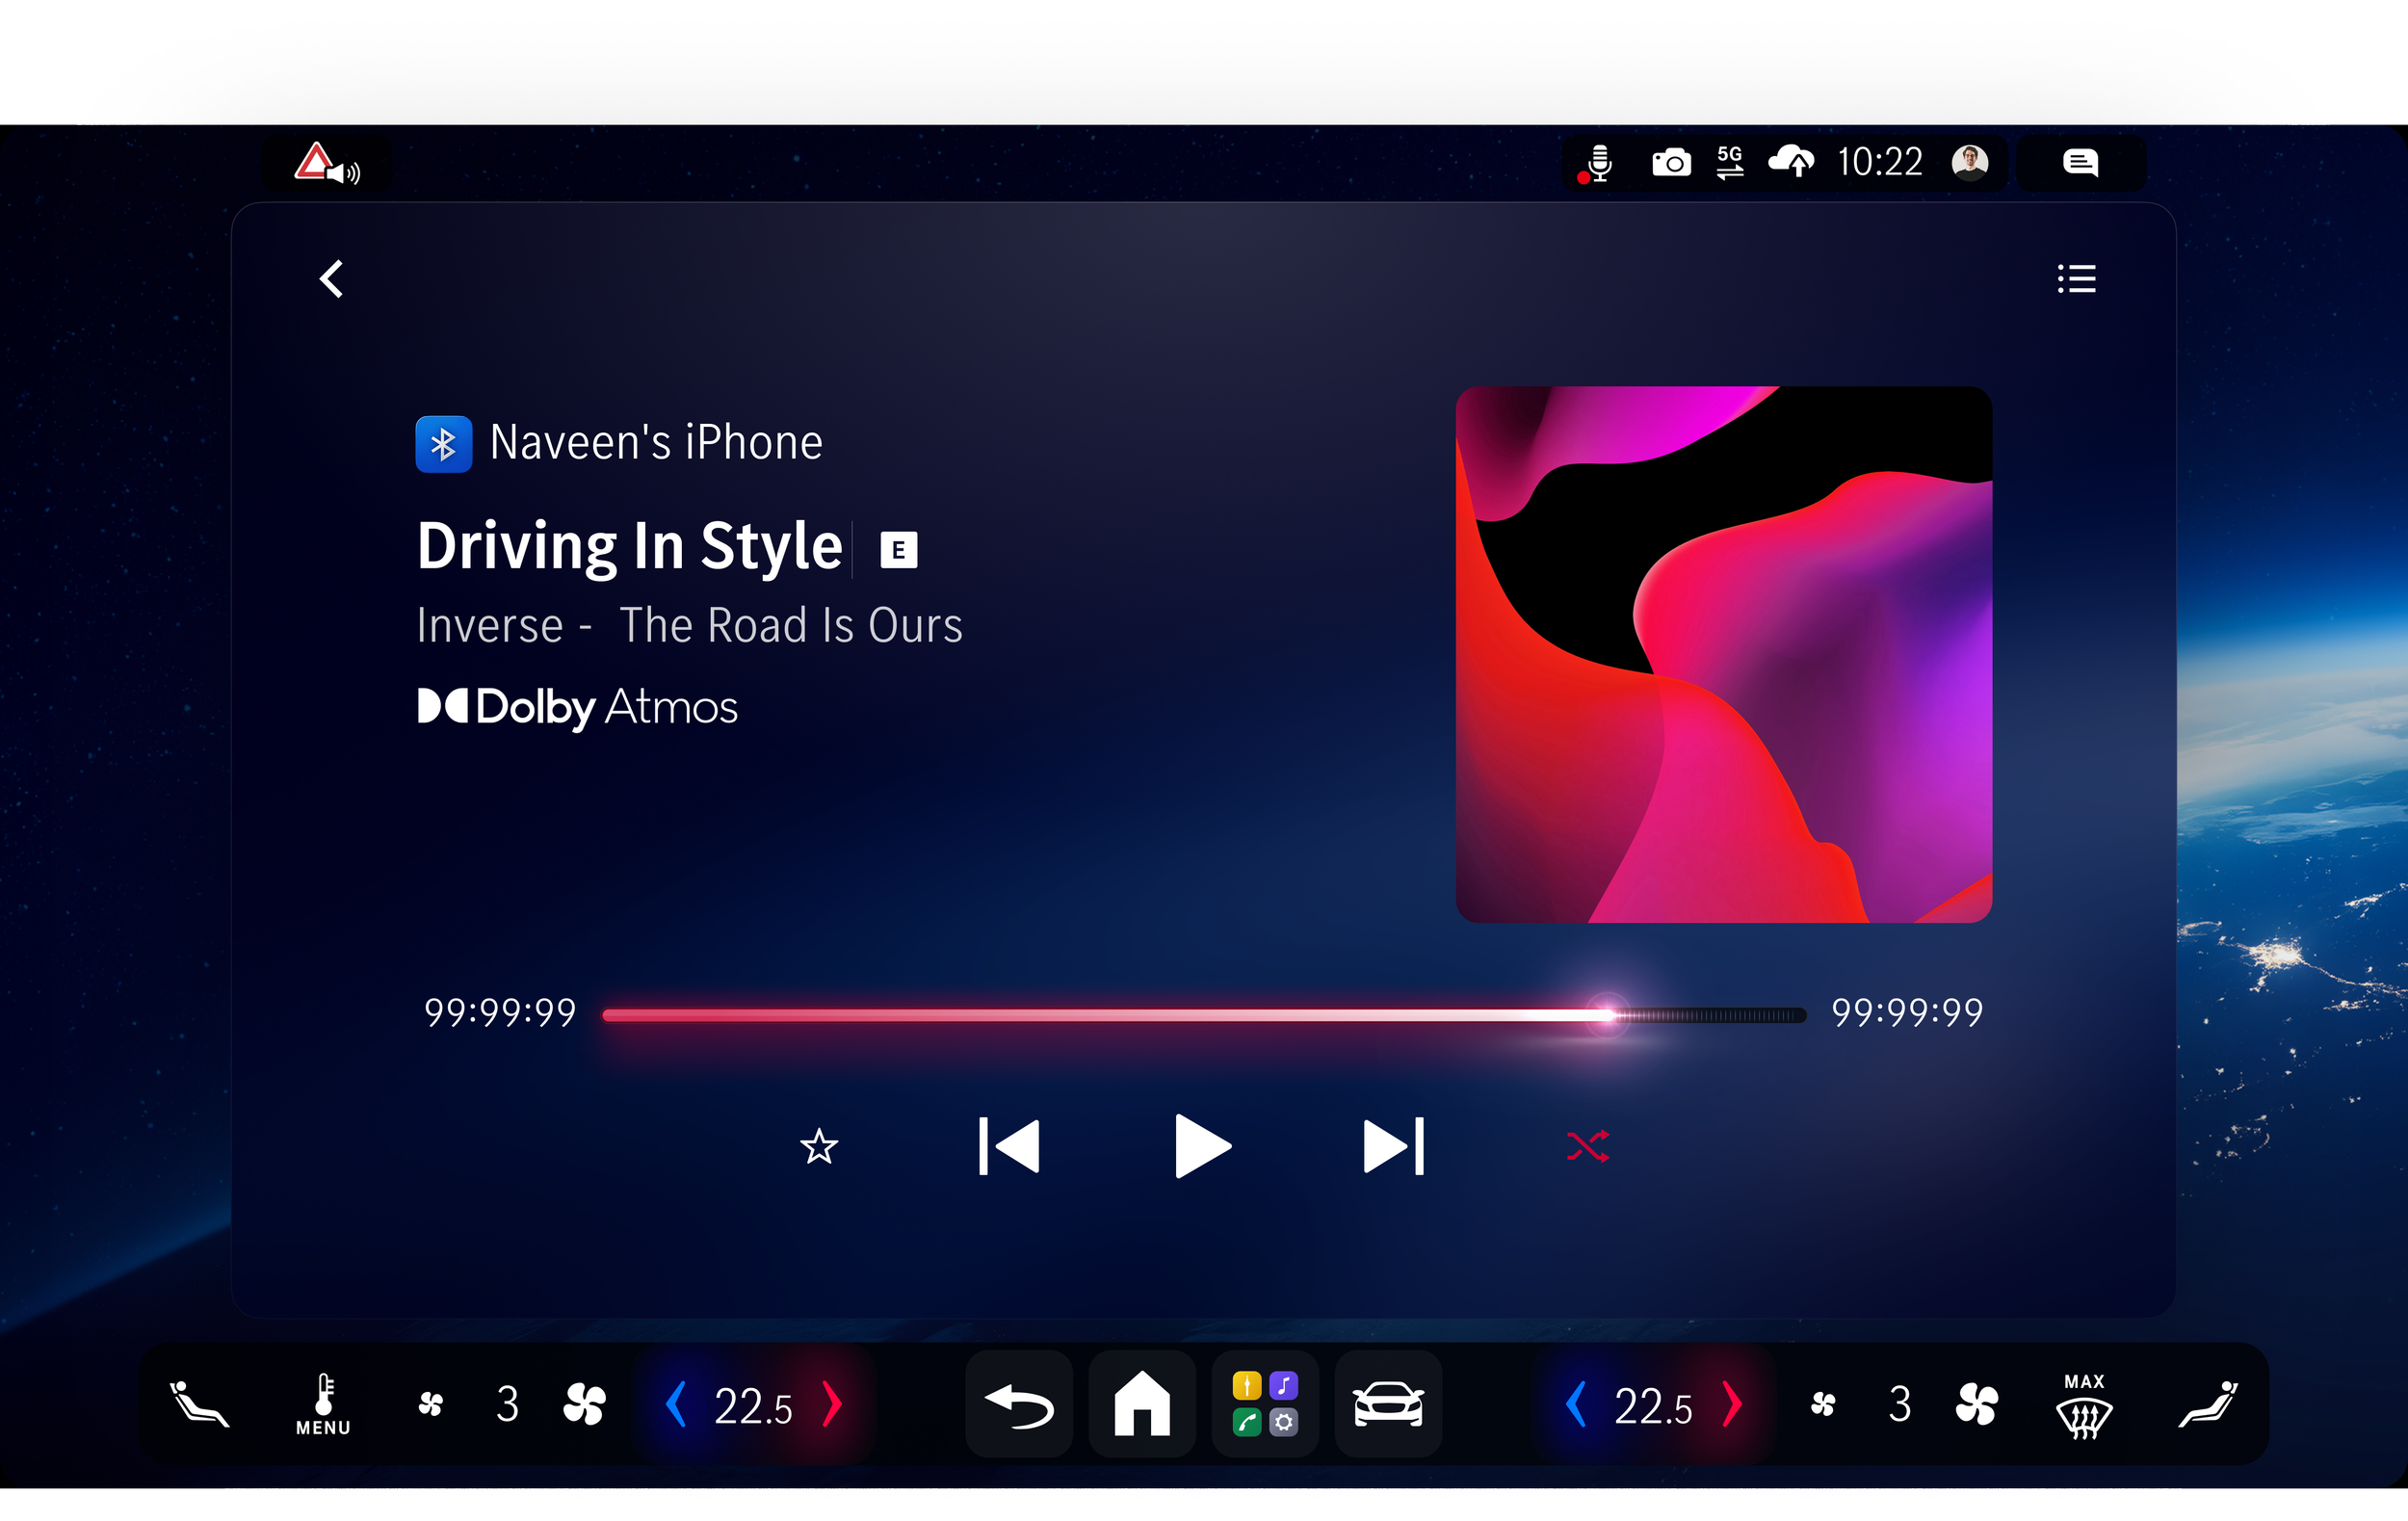Viewport: 2408px width, 1521px height.
Task: Increase driver fan speed, large fan icon
Action: point(584,1404)
